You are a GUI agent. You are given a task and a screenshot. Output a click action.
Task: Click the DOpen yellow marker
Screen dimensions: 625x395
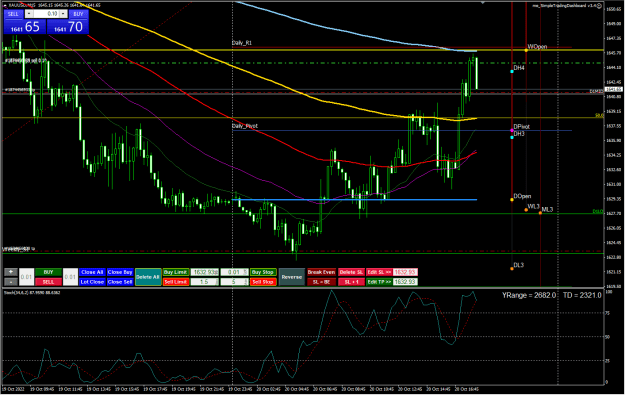512,200
